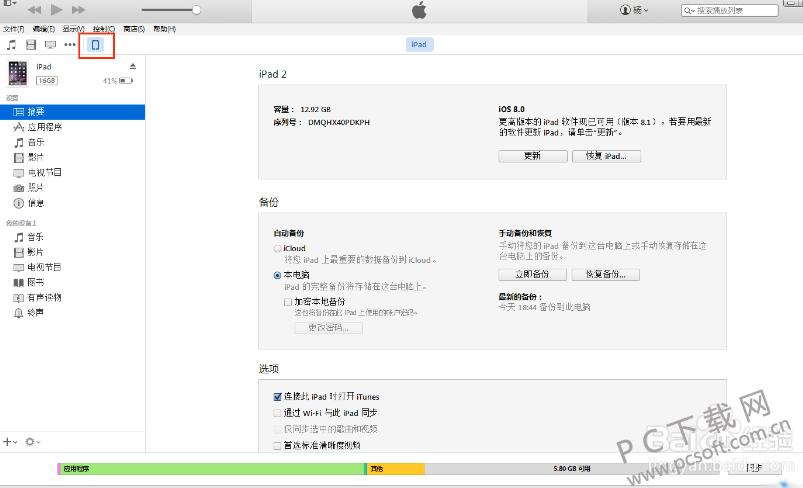Switch to Movies library toolbar icon
This screenshot has width=803, height=488.
point(31,45)
